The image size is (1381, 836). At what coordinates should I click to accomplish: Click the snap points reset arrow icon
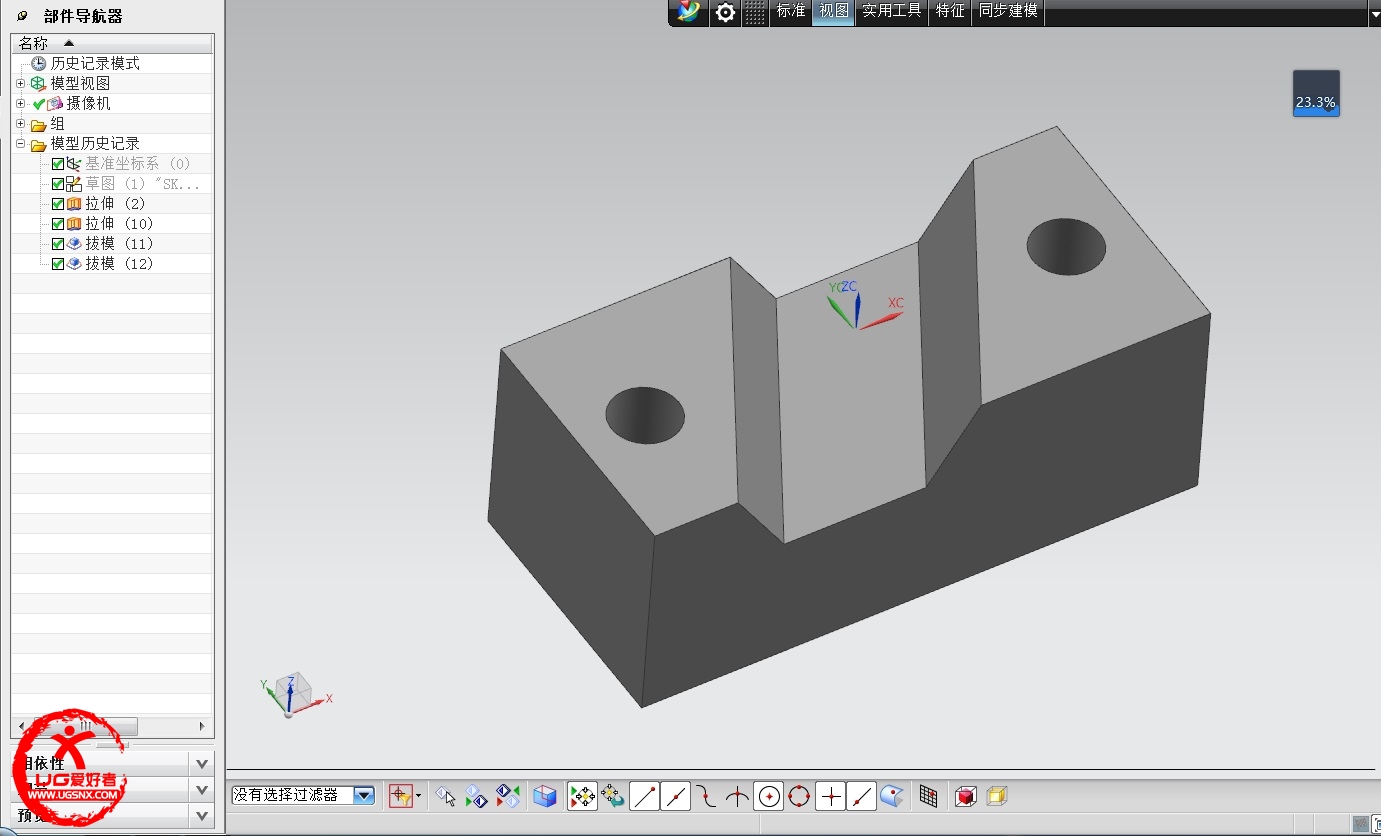612,796
